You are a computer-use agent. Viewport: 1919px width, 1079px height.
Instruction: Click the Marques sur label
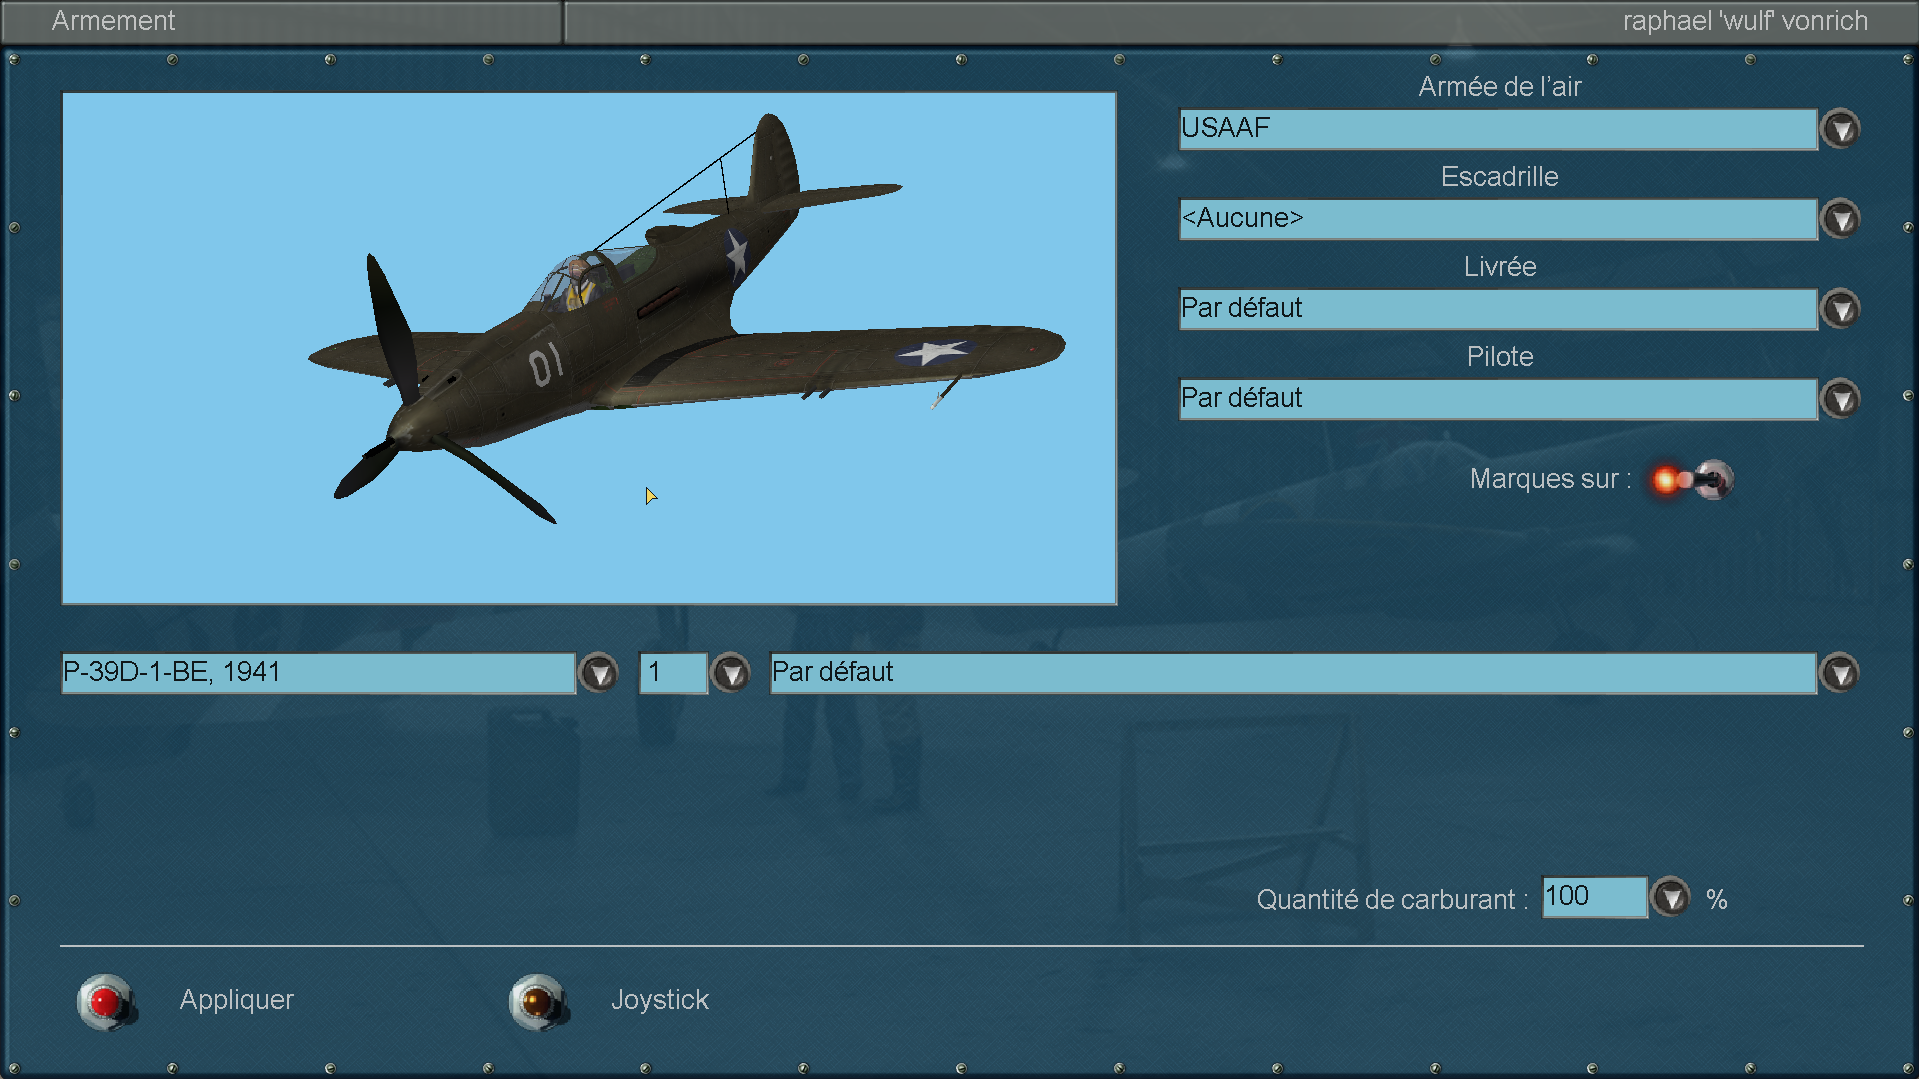point(1550,479)
